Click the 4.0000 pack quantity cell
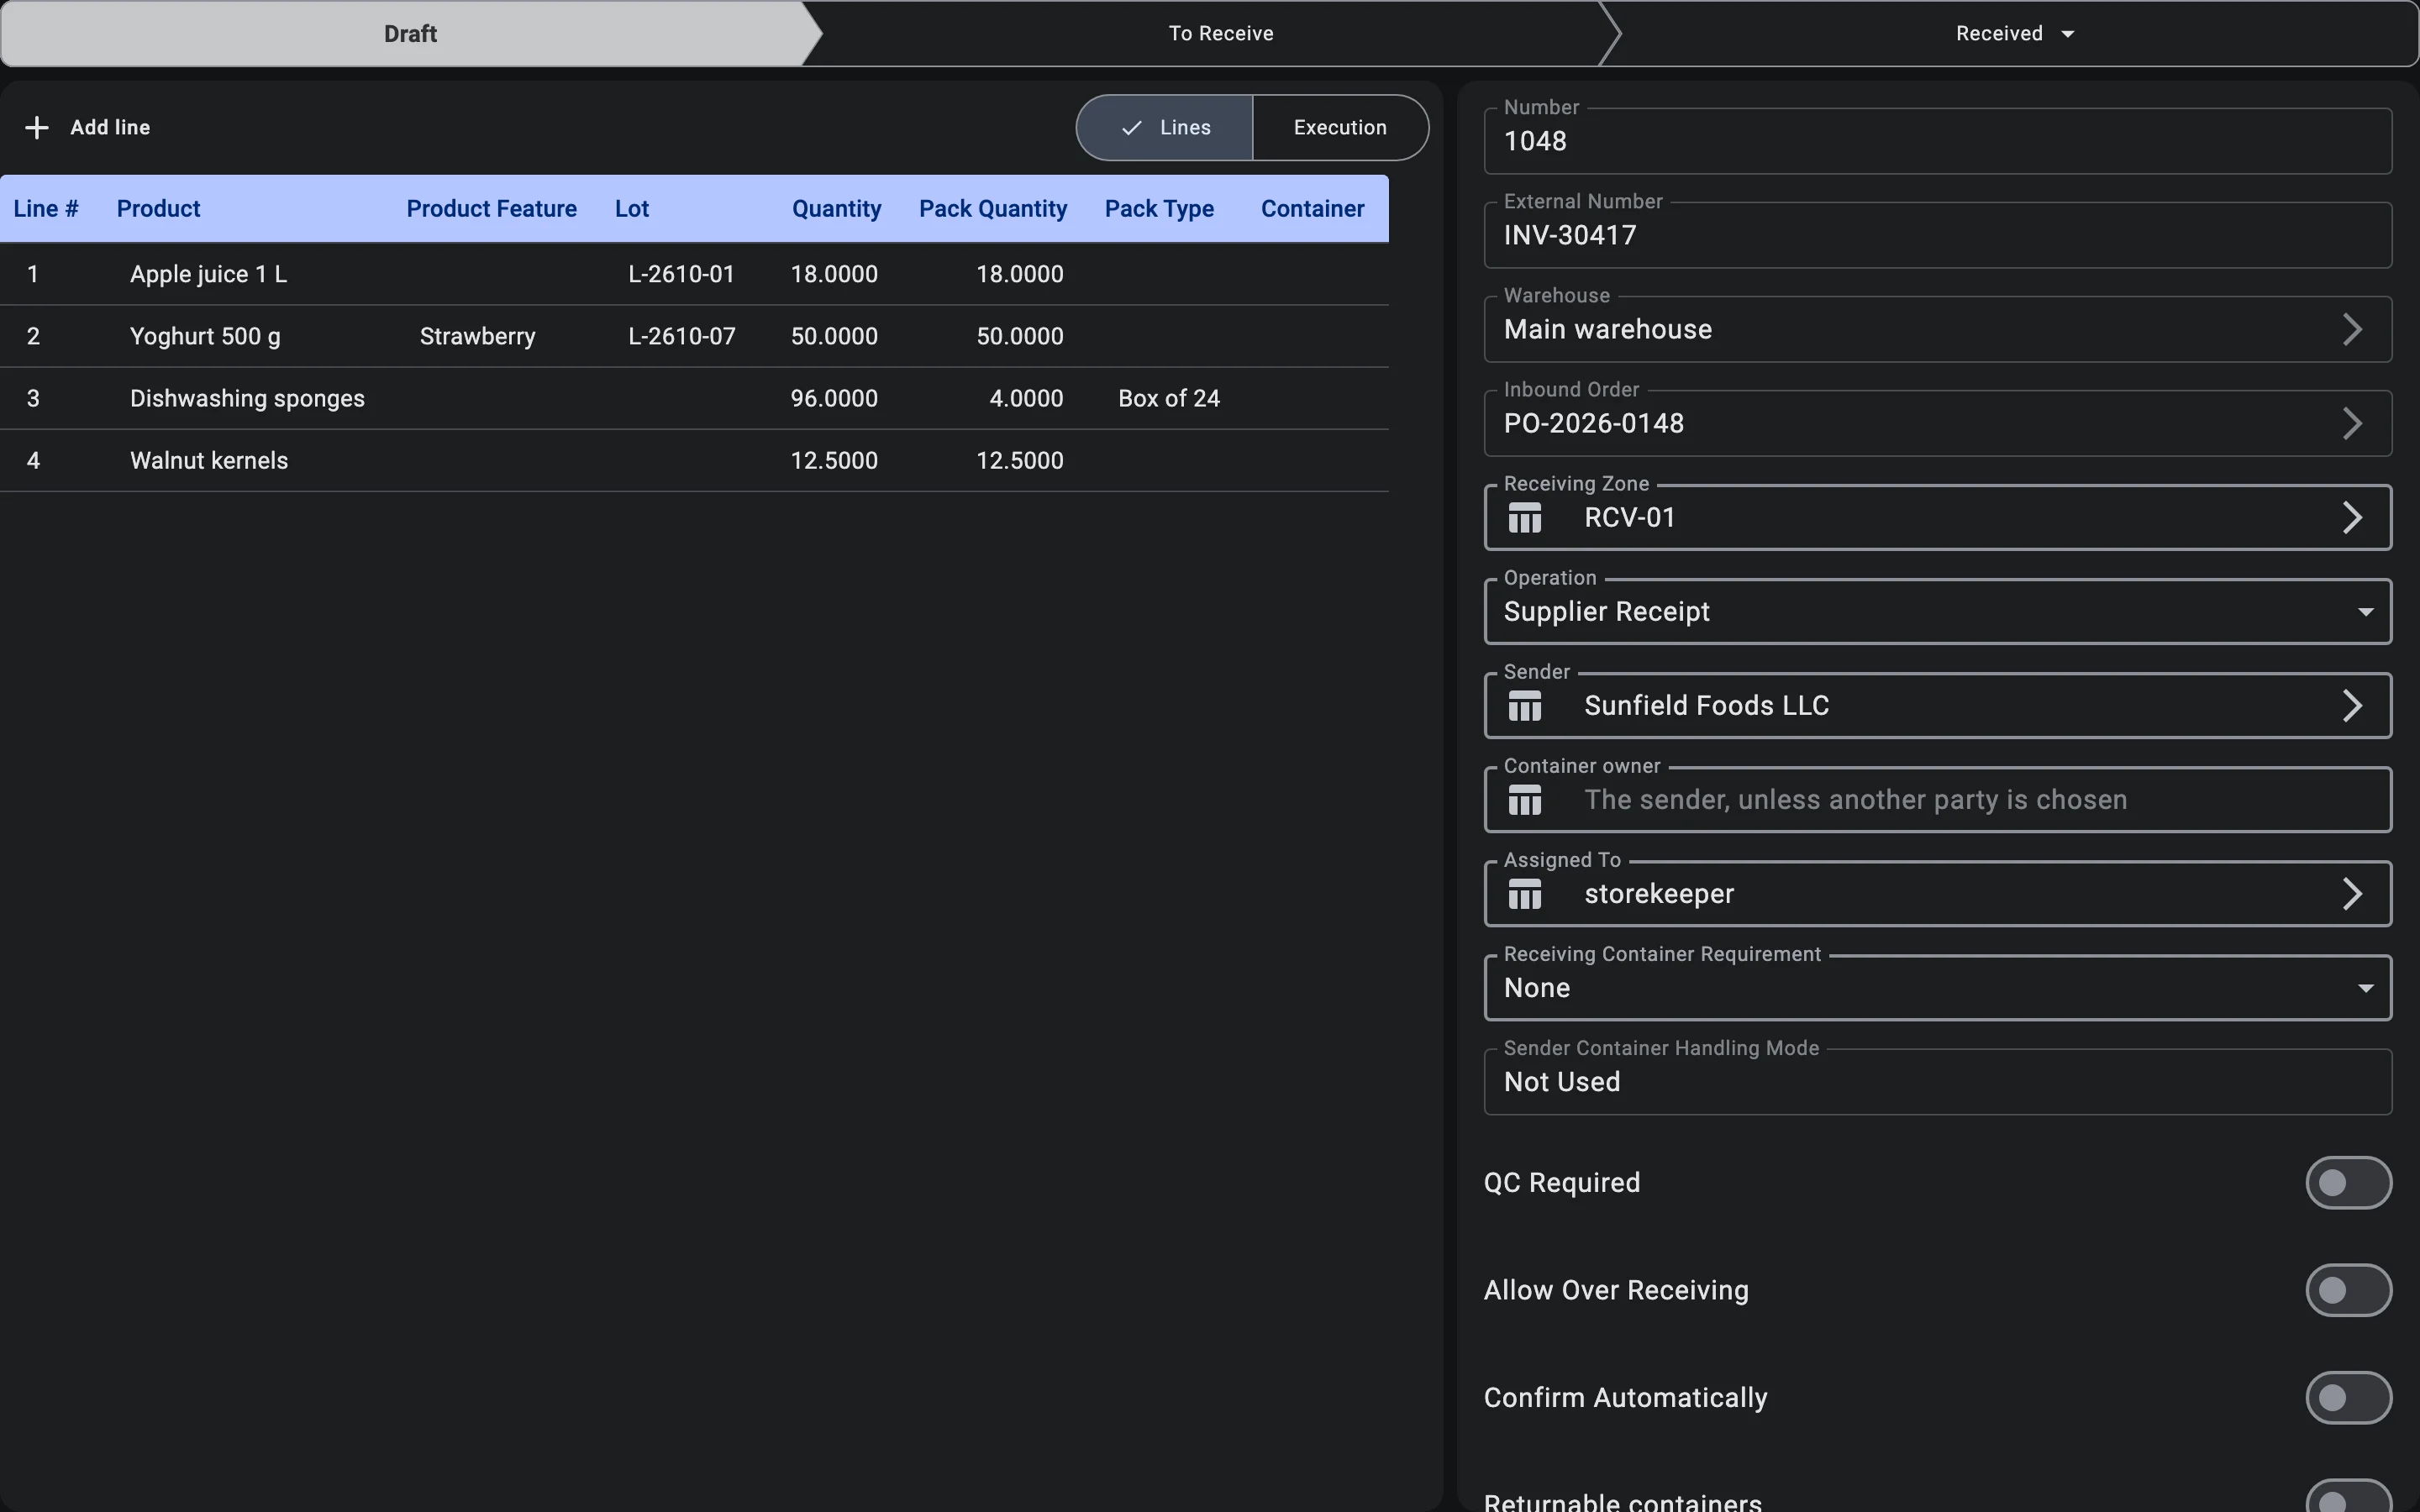Screen dimensions: 2420x1512 (x=1026, y=398)
